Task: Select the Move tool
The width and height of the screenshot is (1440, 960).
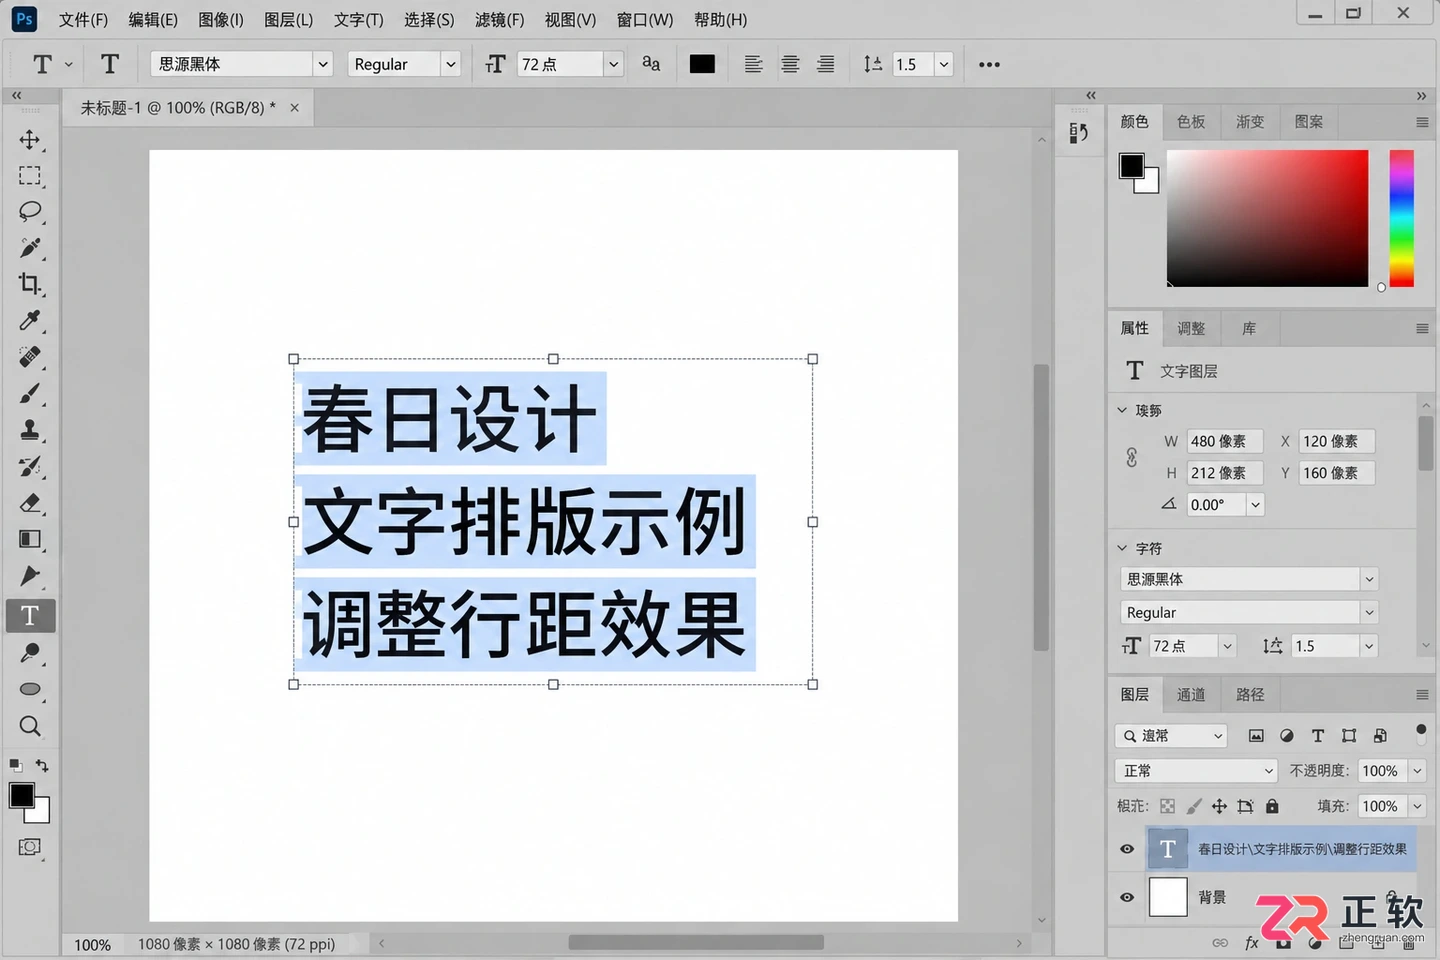Action: pos(30,139)
